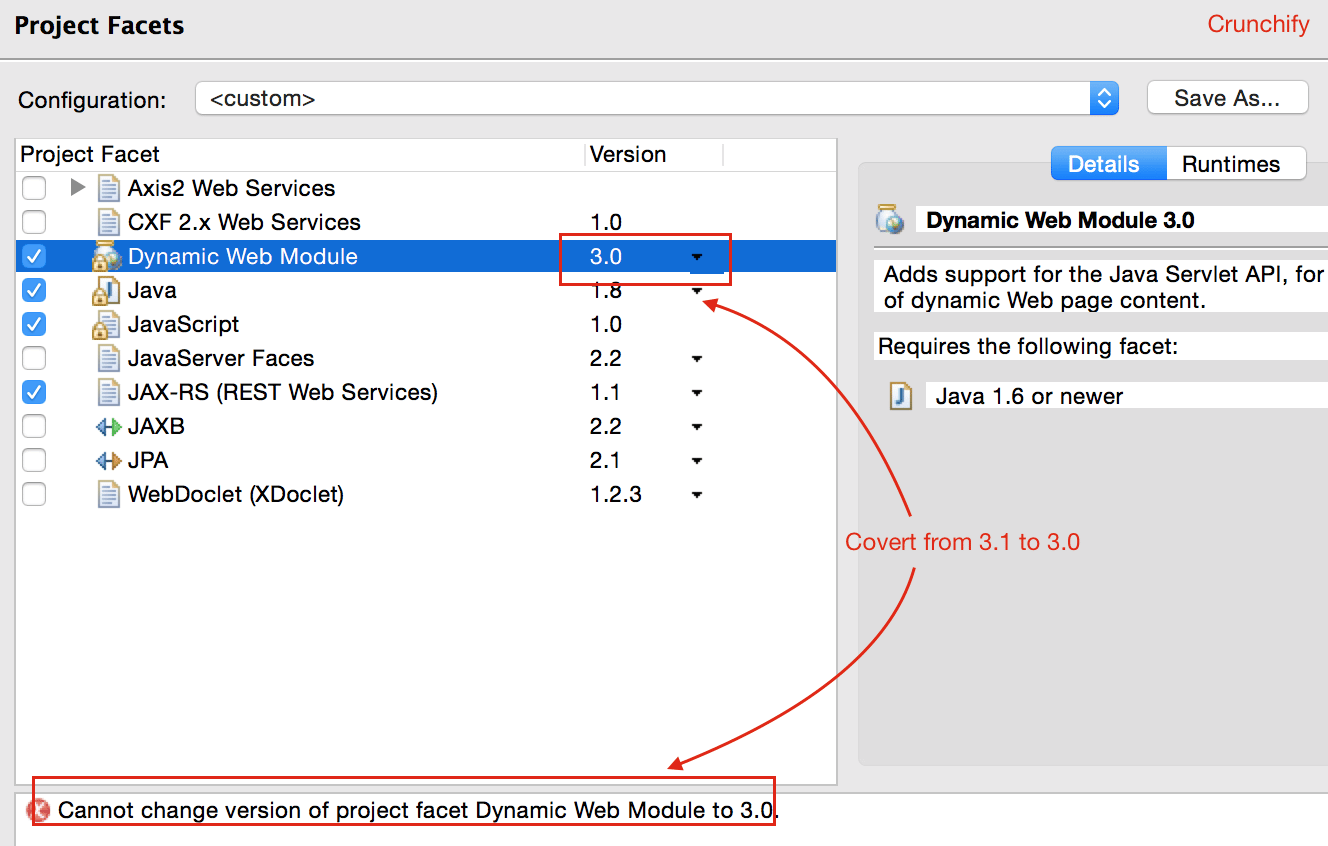Click the custom Configuration input field
The image size is (1328, 846).
click(x=600, y=98)
